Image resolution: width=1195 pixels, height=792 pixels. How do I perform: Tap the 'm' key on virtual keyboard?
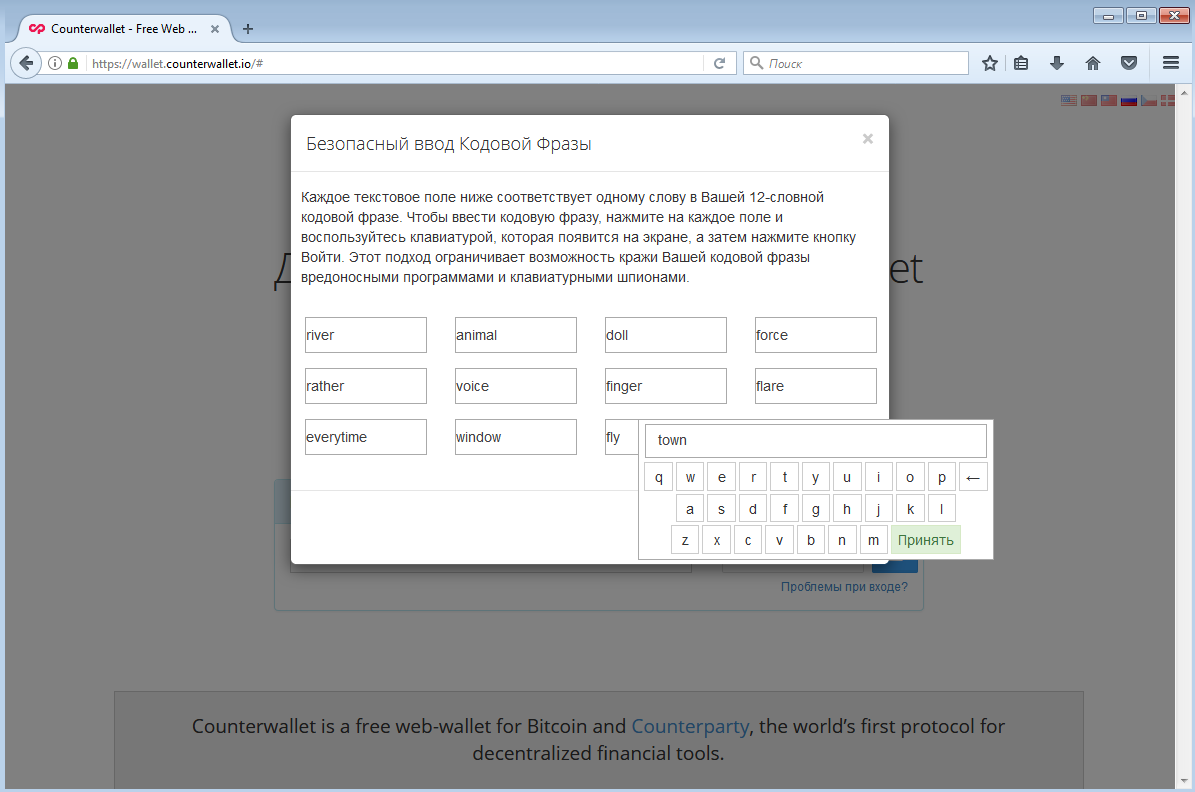(x=873, y=540)
